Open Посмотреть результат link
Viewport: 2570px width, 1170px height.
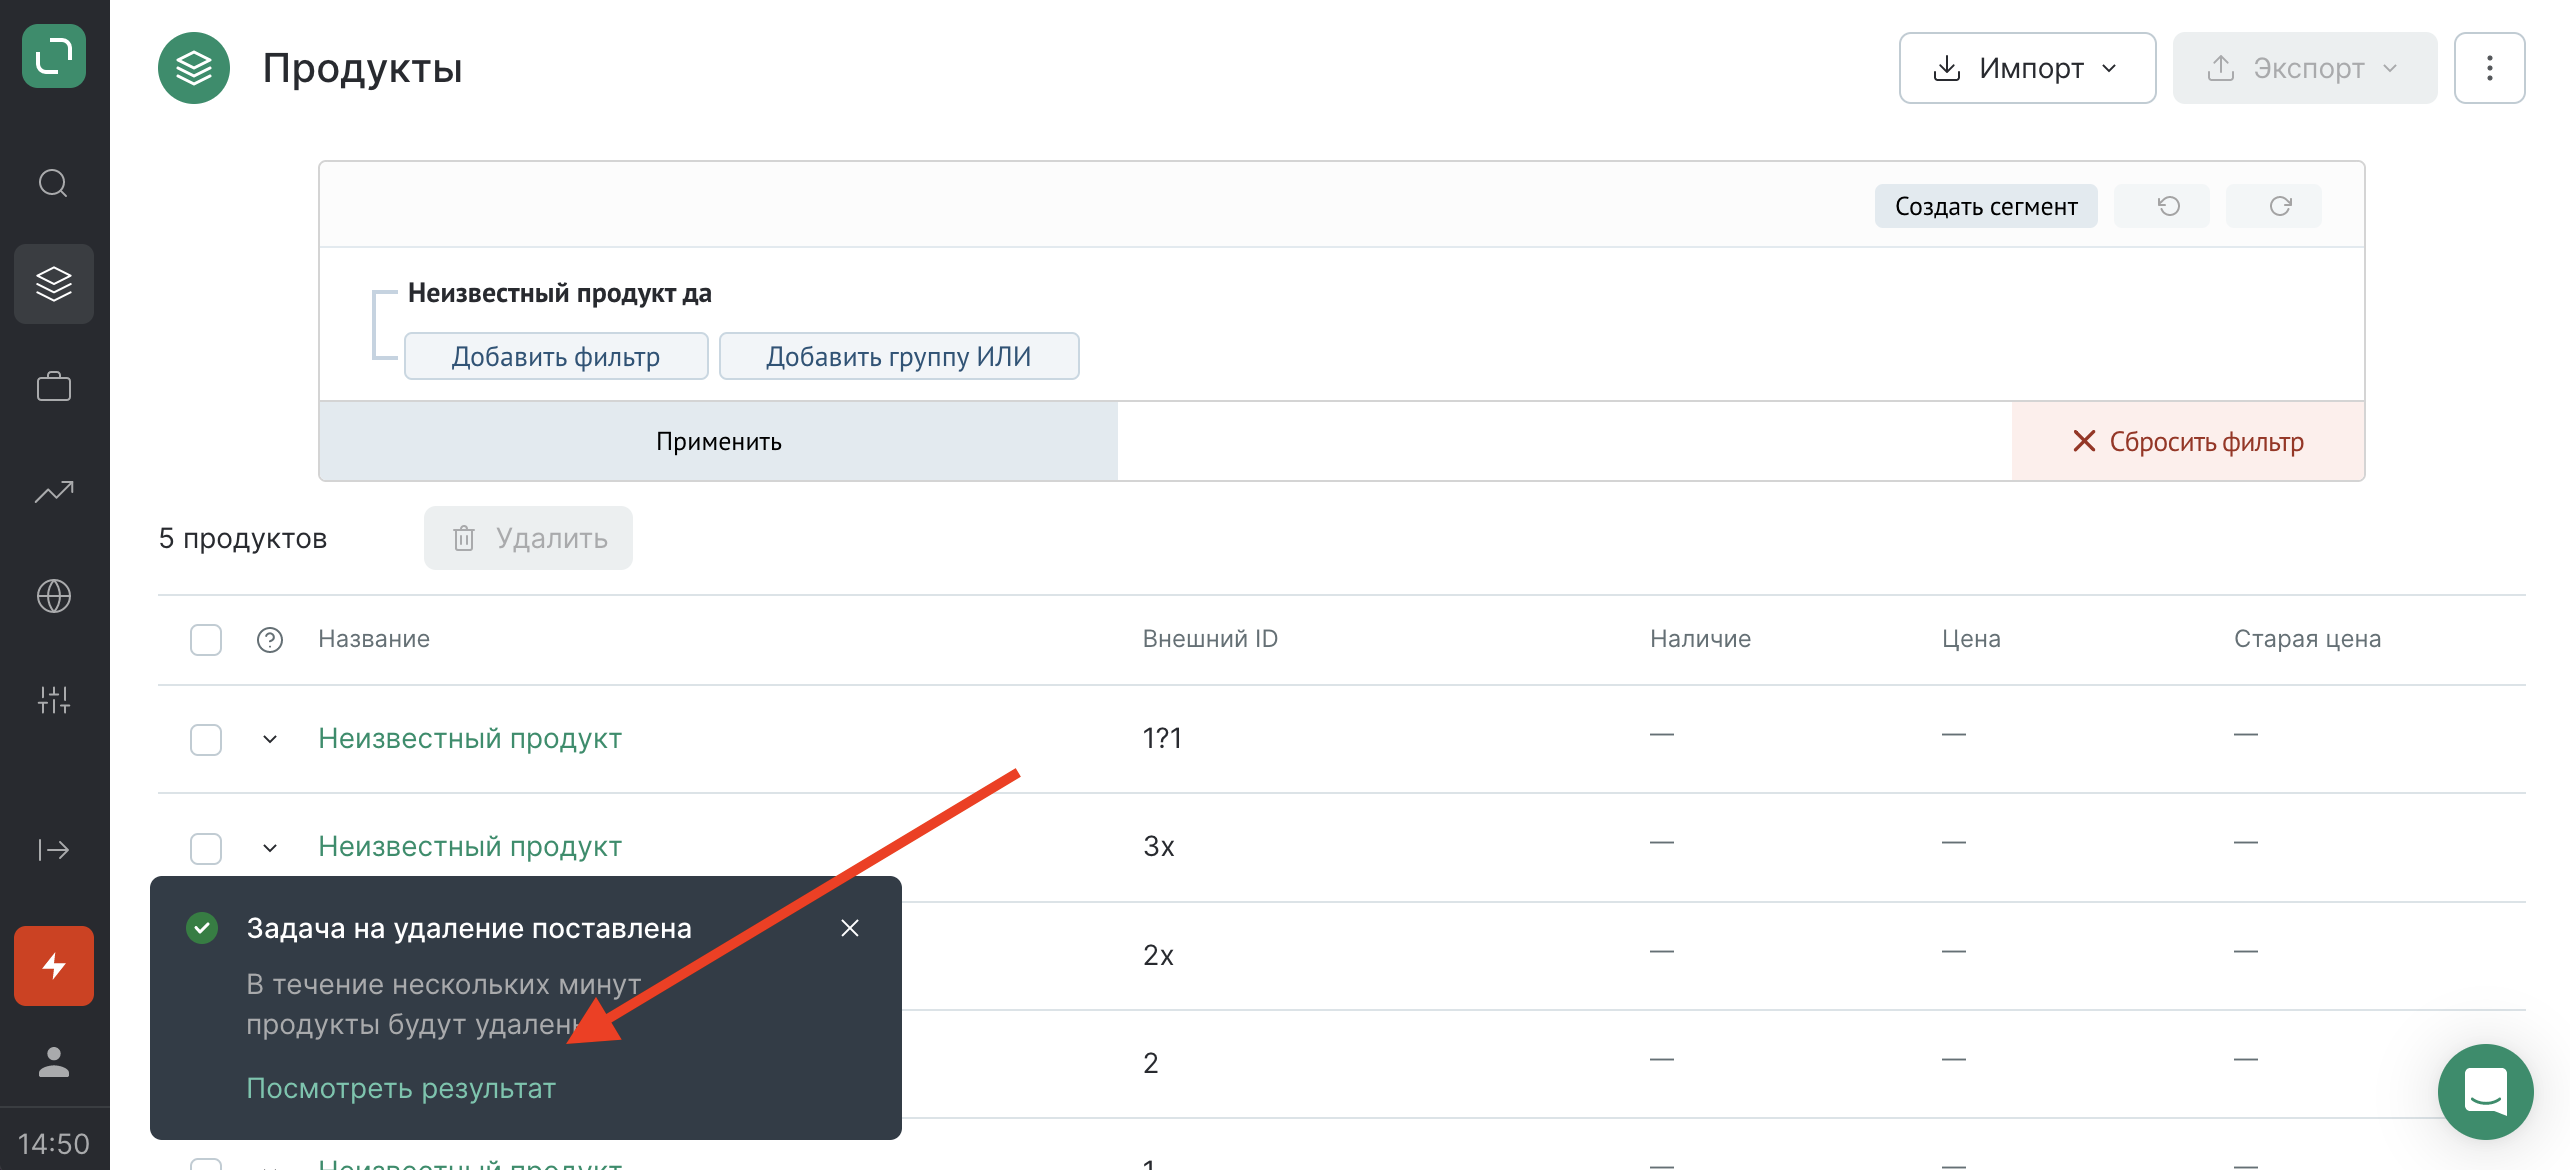point(401,1088)
